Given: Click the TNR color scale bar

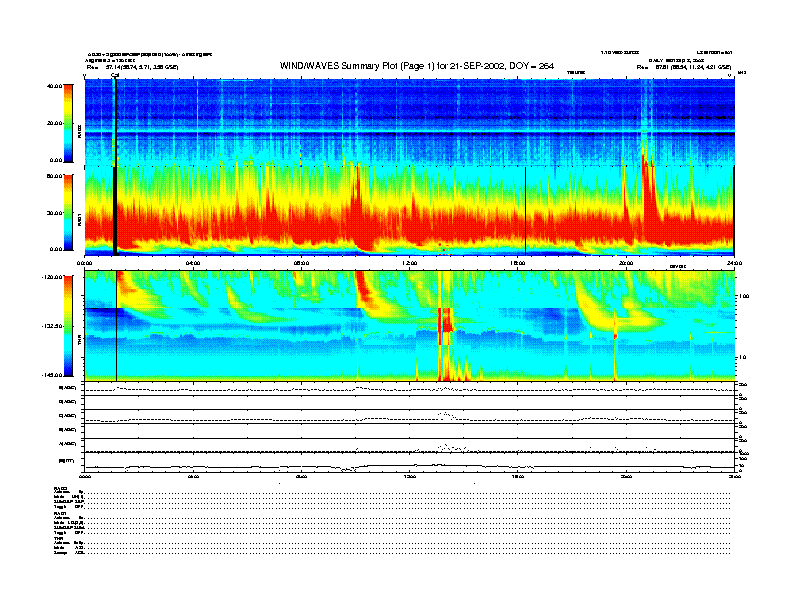Looking at the screenshot, I should 68,326.
